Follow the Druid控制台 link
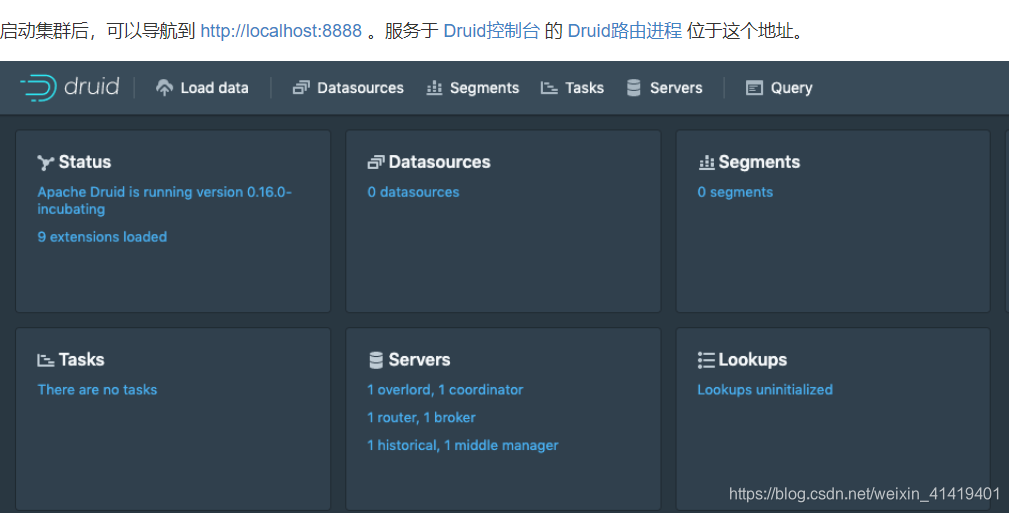 click(x=492, y=31)
